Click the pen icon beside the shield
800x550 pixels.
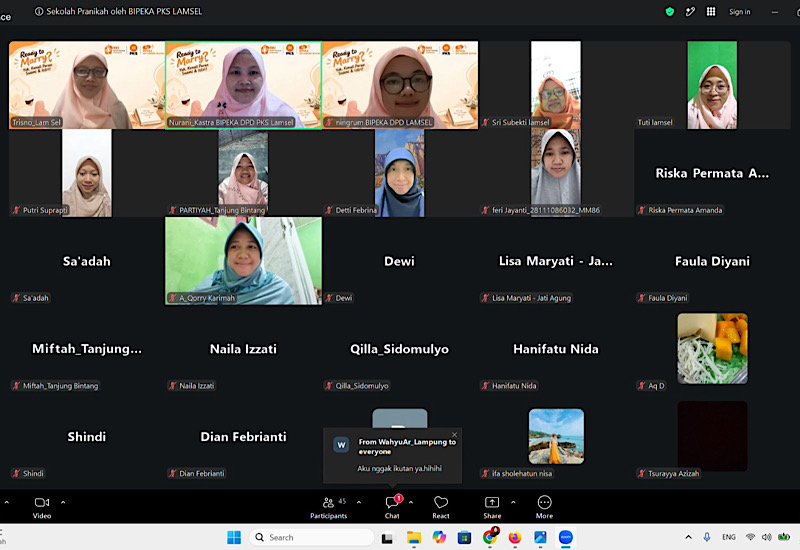tap(690, 12)
